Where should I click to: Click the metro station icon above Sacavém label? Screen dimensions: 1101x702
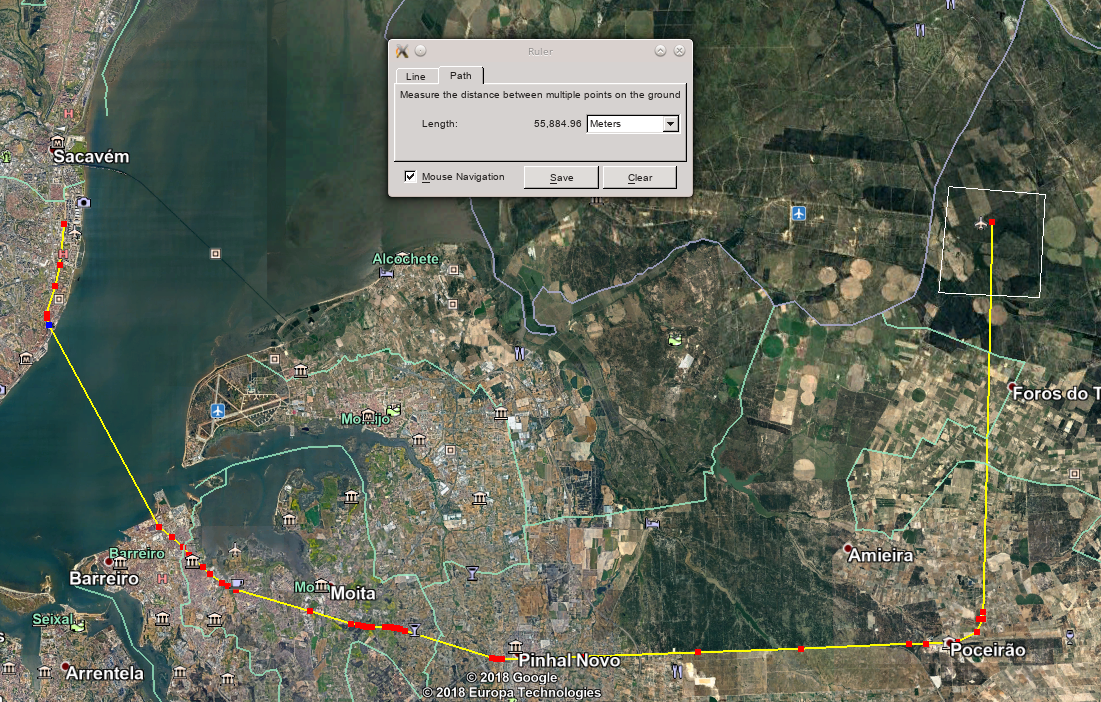[57, 143]
